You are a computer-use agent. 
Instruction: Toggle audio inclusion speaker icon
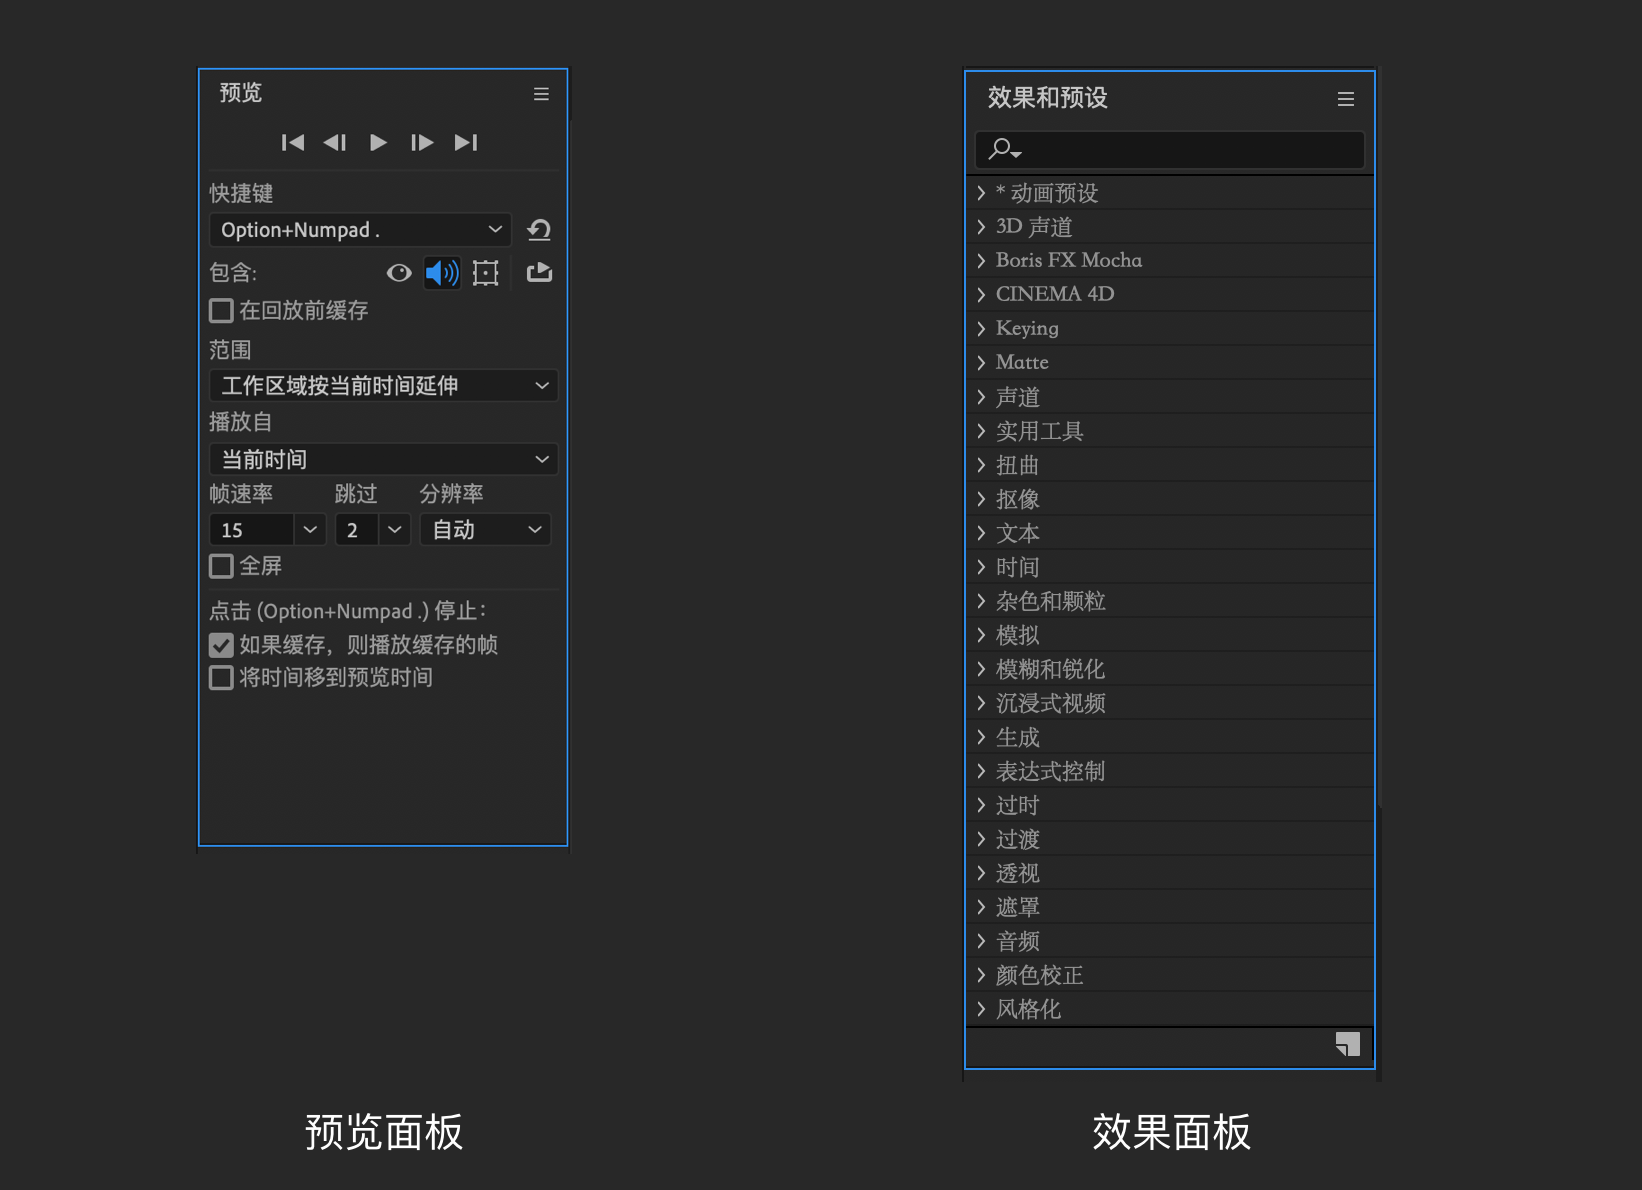click(x=442, y=273)
